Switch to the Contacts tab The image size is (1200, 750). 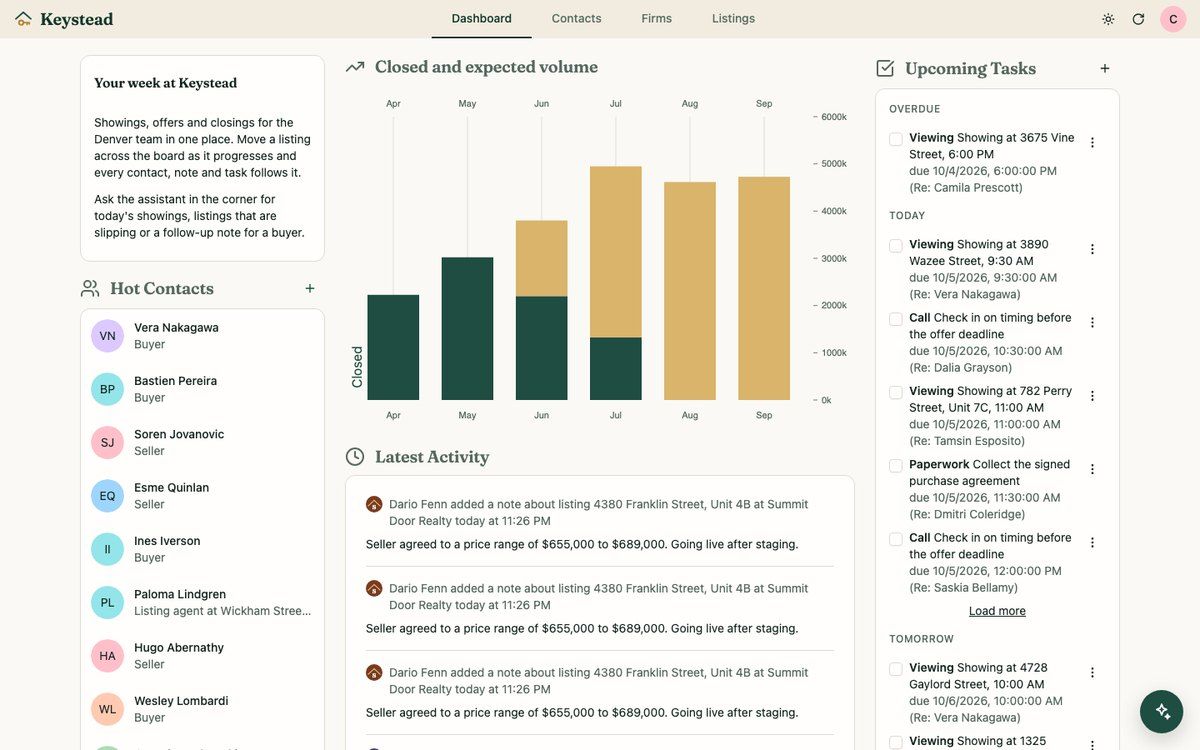tap(576, 19)
